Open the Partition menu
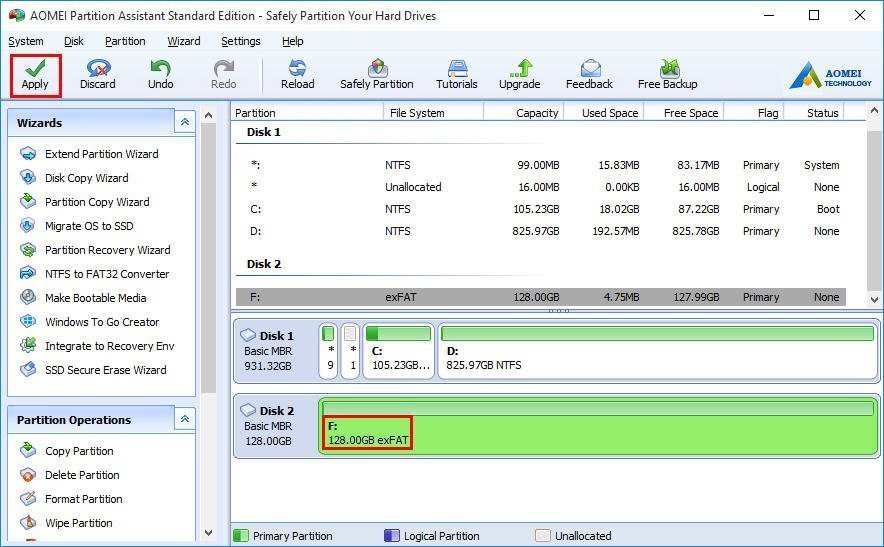 125,41
